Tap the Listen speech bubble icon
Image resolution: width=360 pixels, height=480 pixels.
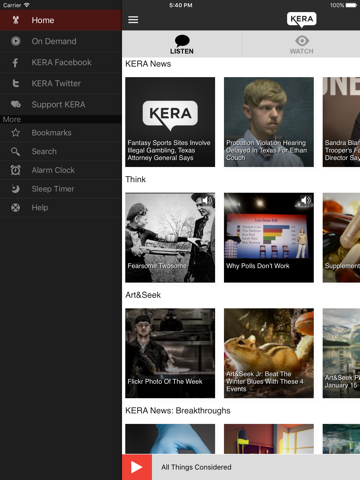(182, 41)
